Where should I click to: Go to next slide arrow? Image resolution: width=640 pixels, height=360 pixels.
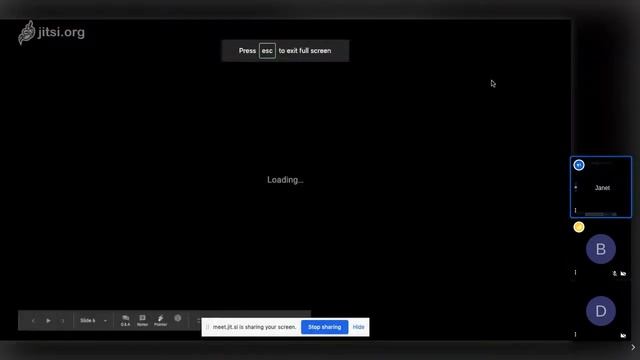coord(62,321)
